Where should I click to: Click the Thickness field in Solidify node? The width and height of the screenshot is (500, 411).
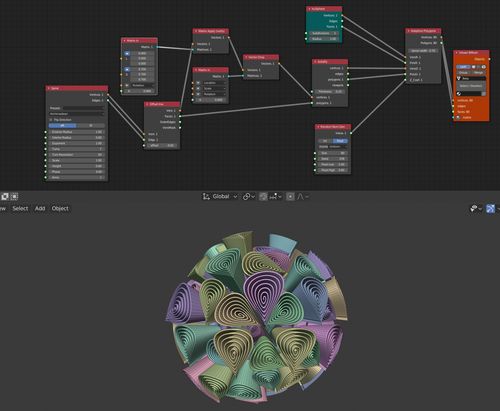click(x=330, y=91)
